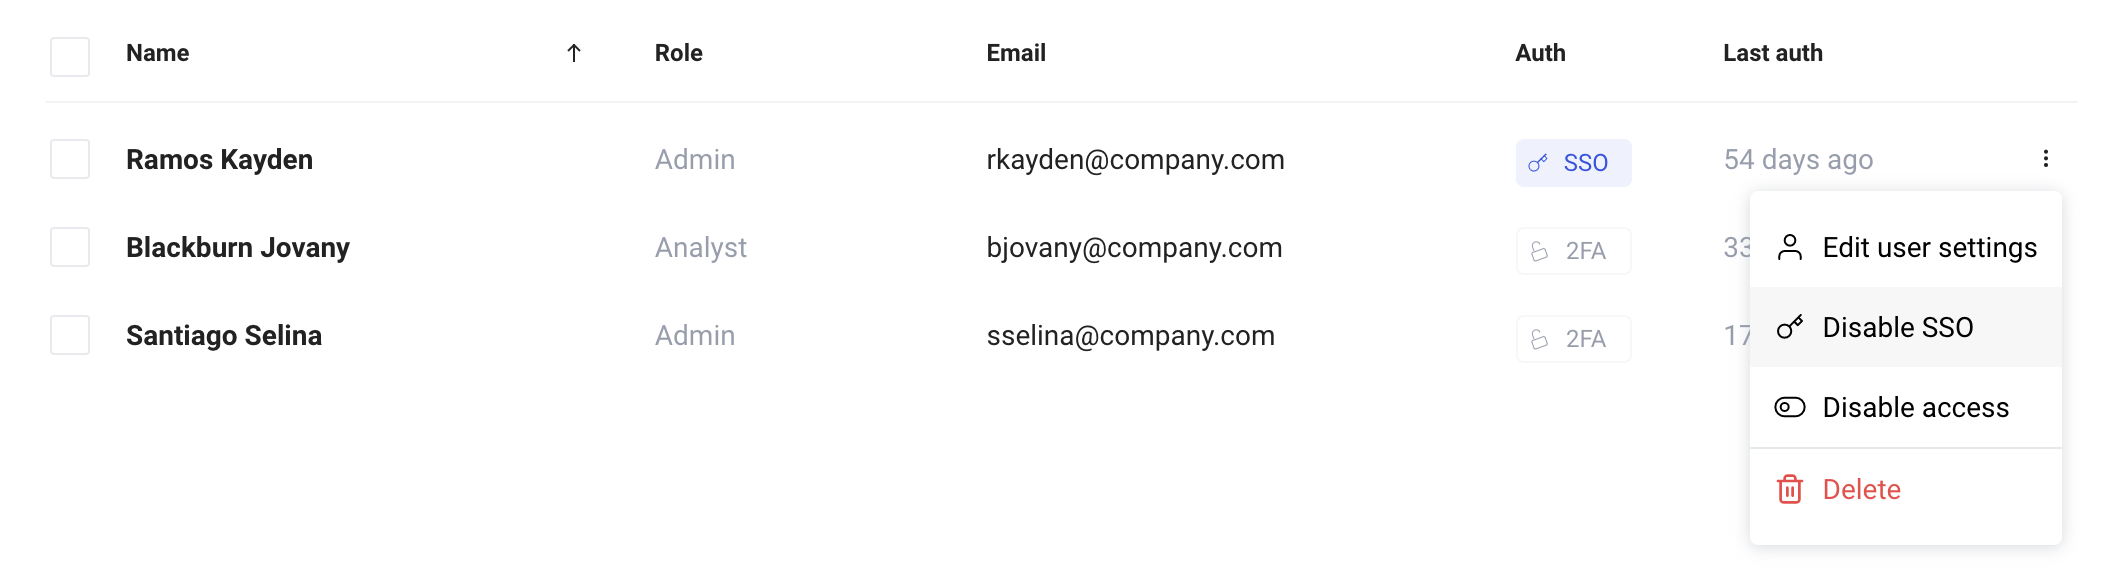Click the 2FA badge for Santiago Selina

1574,339
